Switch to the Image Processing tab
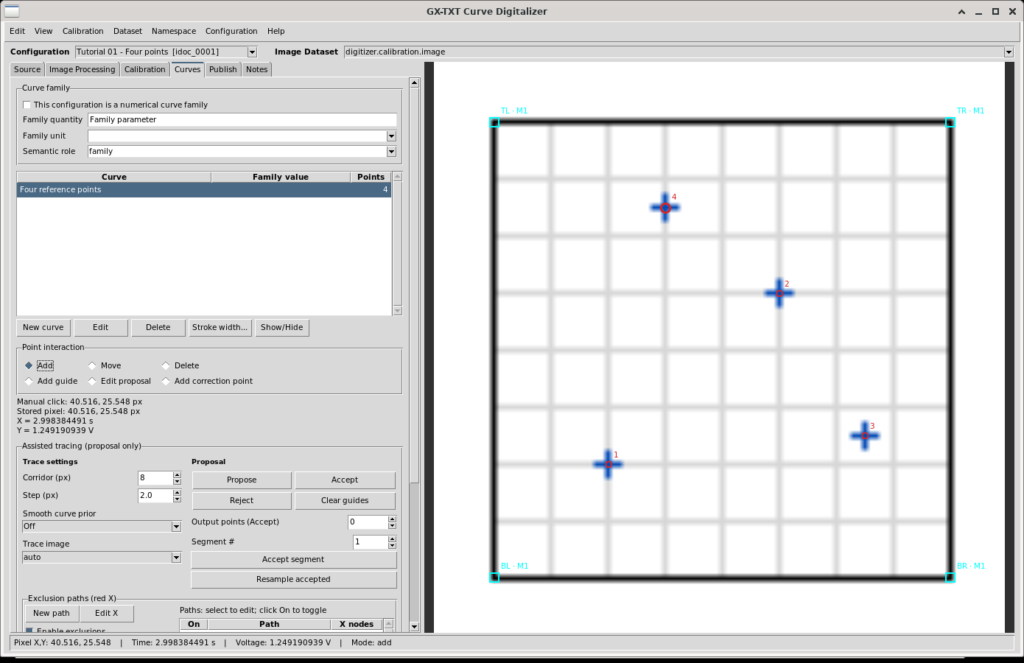1024x663 pixels. 82,69
